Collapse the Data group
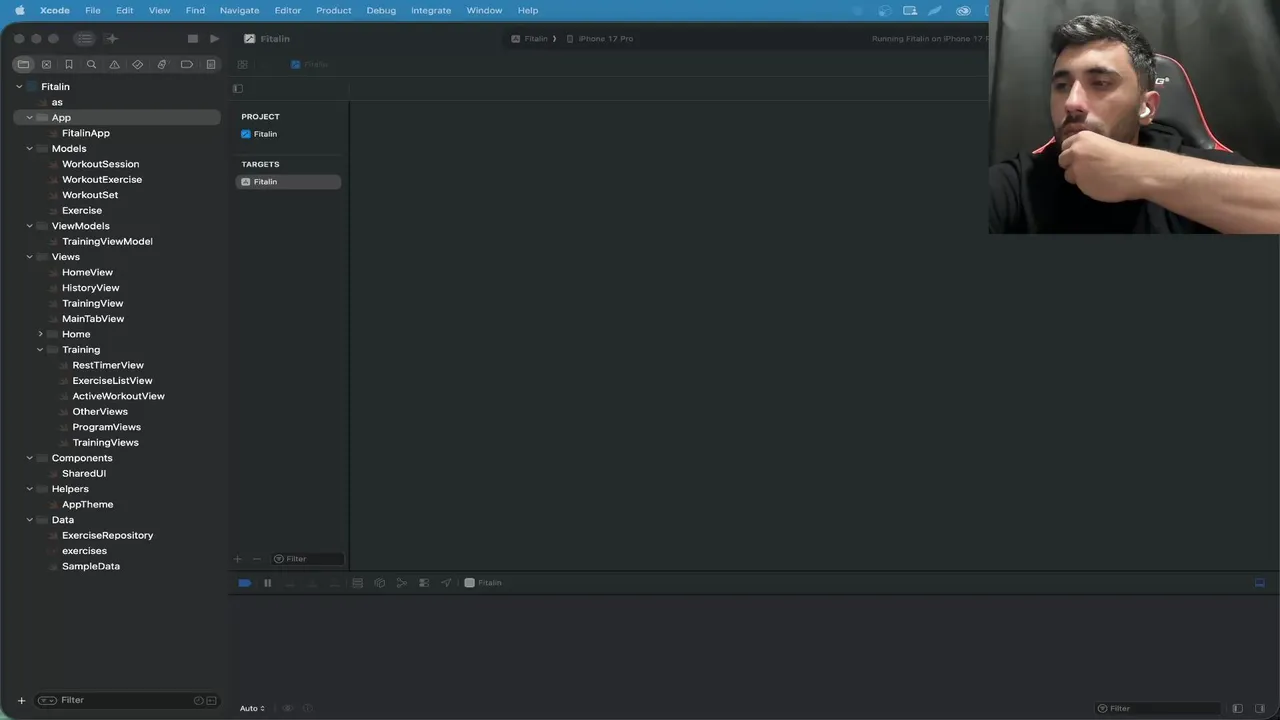Screen dimensions: 1280x720 29,520
